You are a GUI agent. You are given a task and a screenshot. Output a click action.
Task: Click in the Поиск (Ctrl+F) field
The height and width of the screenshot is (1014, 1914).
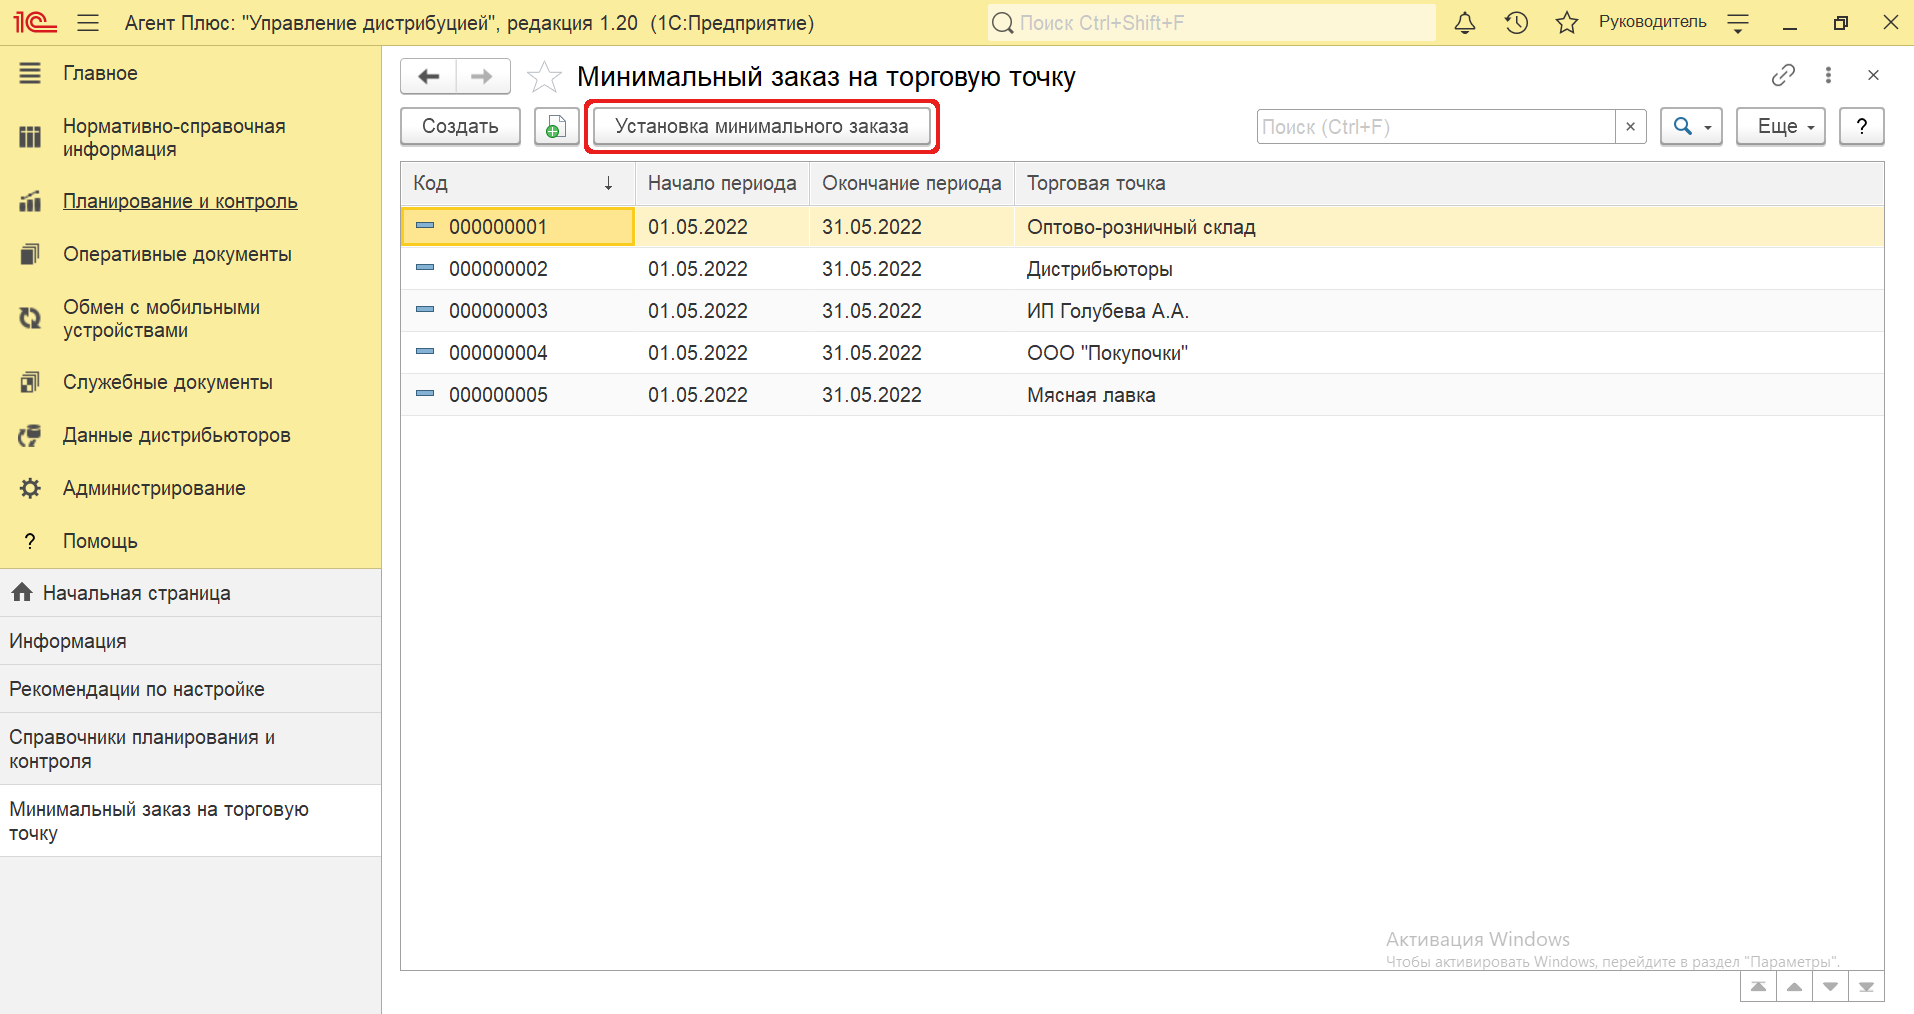1435,127
